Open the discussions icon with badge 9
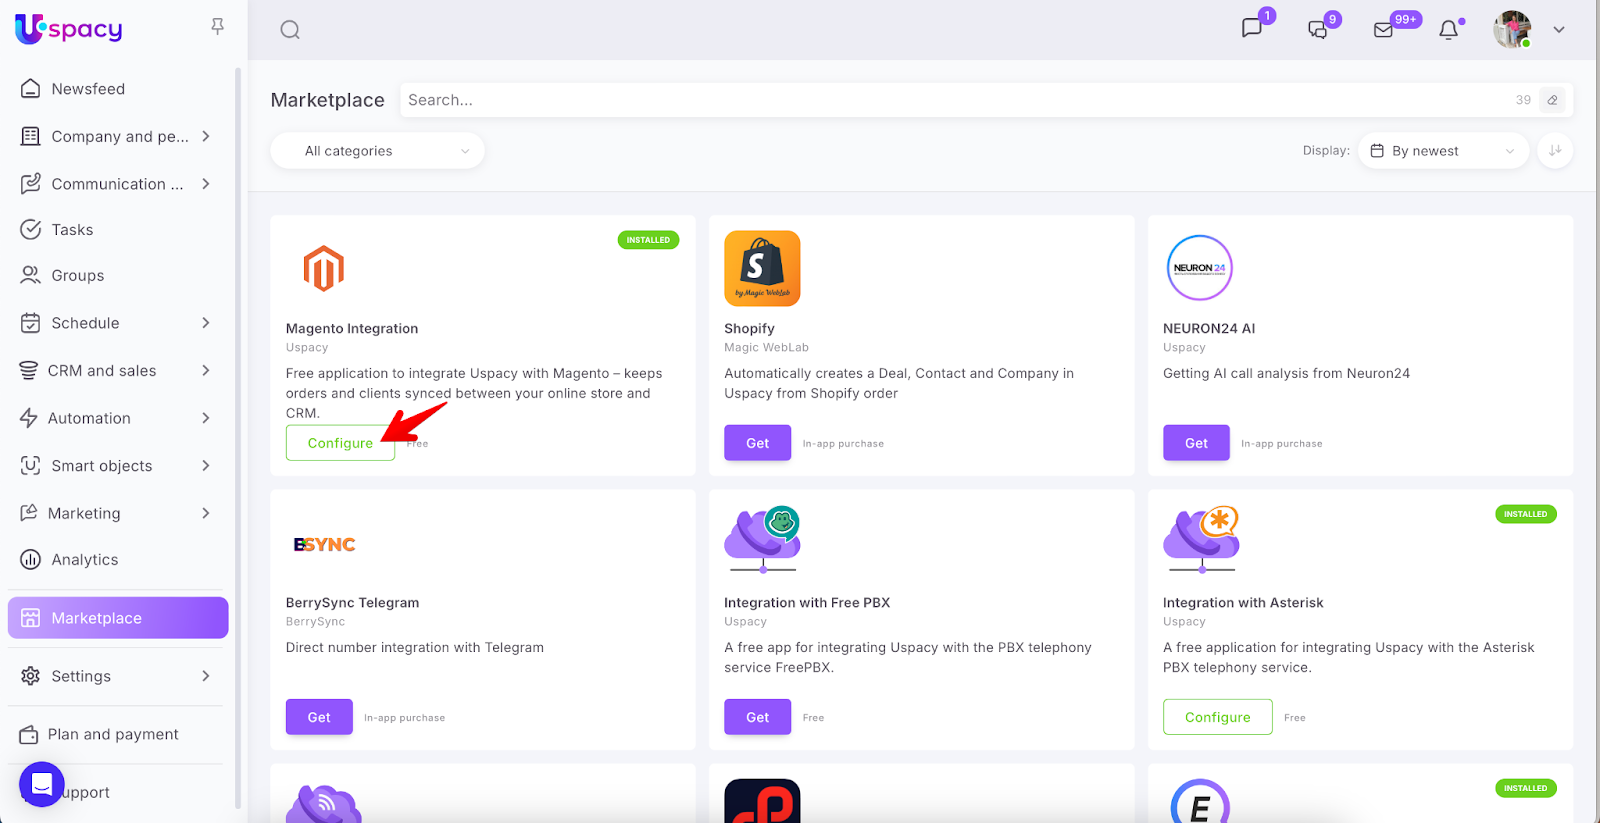The image size is (1600, 823). click(1318, 30)
